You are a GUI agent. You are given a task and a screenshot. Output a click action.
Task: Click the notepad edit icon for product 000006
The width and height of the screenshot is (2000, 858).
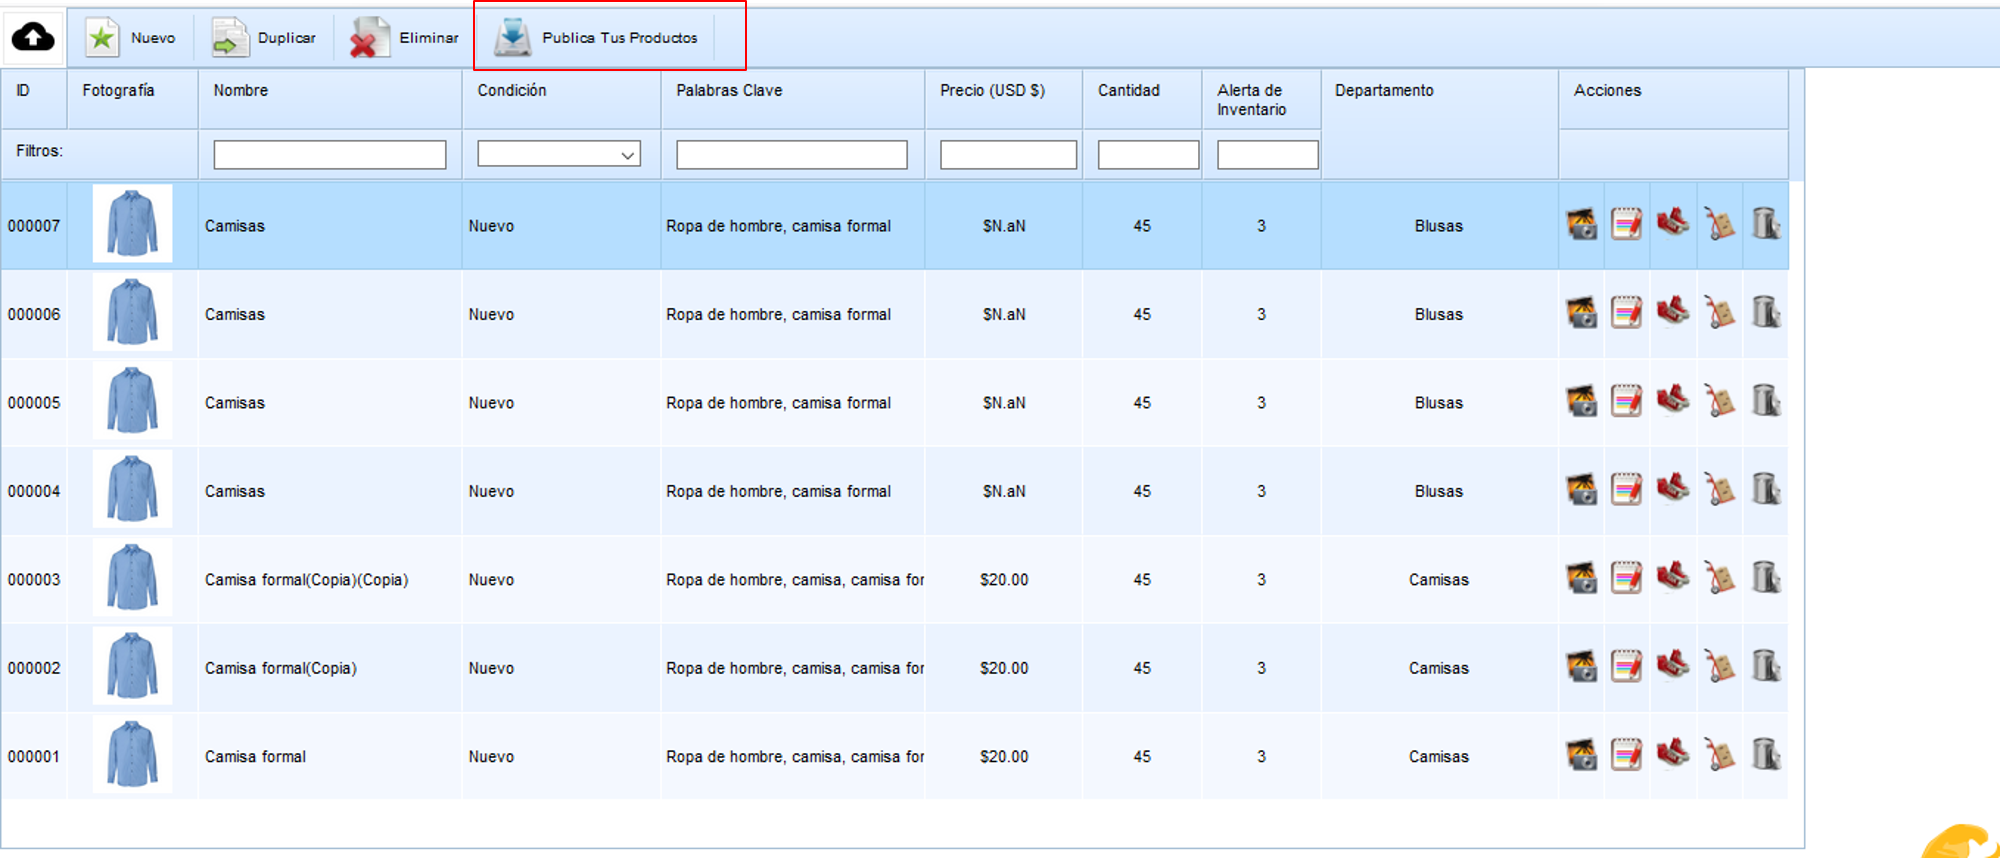pos(1627,314)
